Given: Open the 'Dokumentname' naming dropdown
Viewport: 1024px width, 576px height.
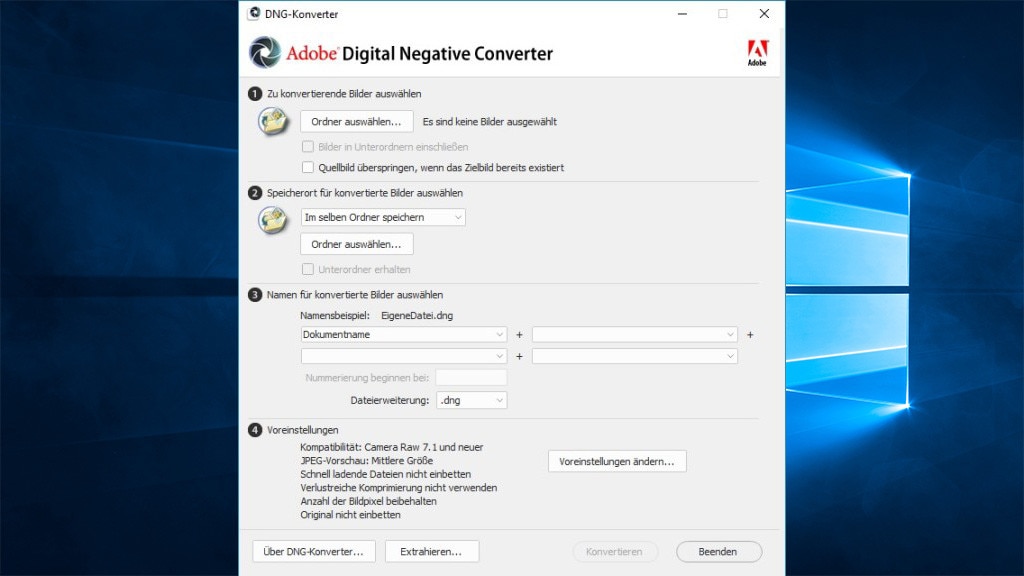Looking at the screenshot, I should (x=404, y=334).
